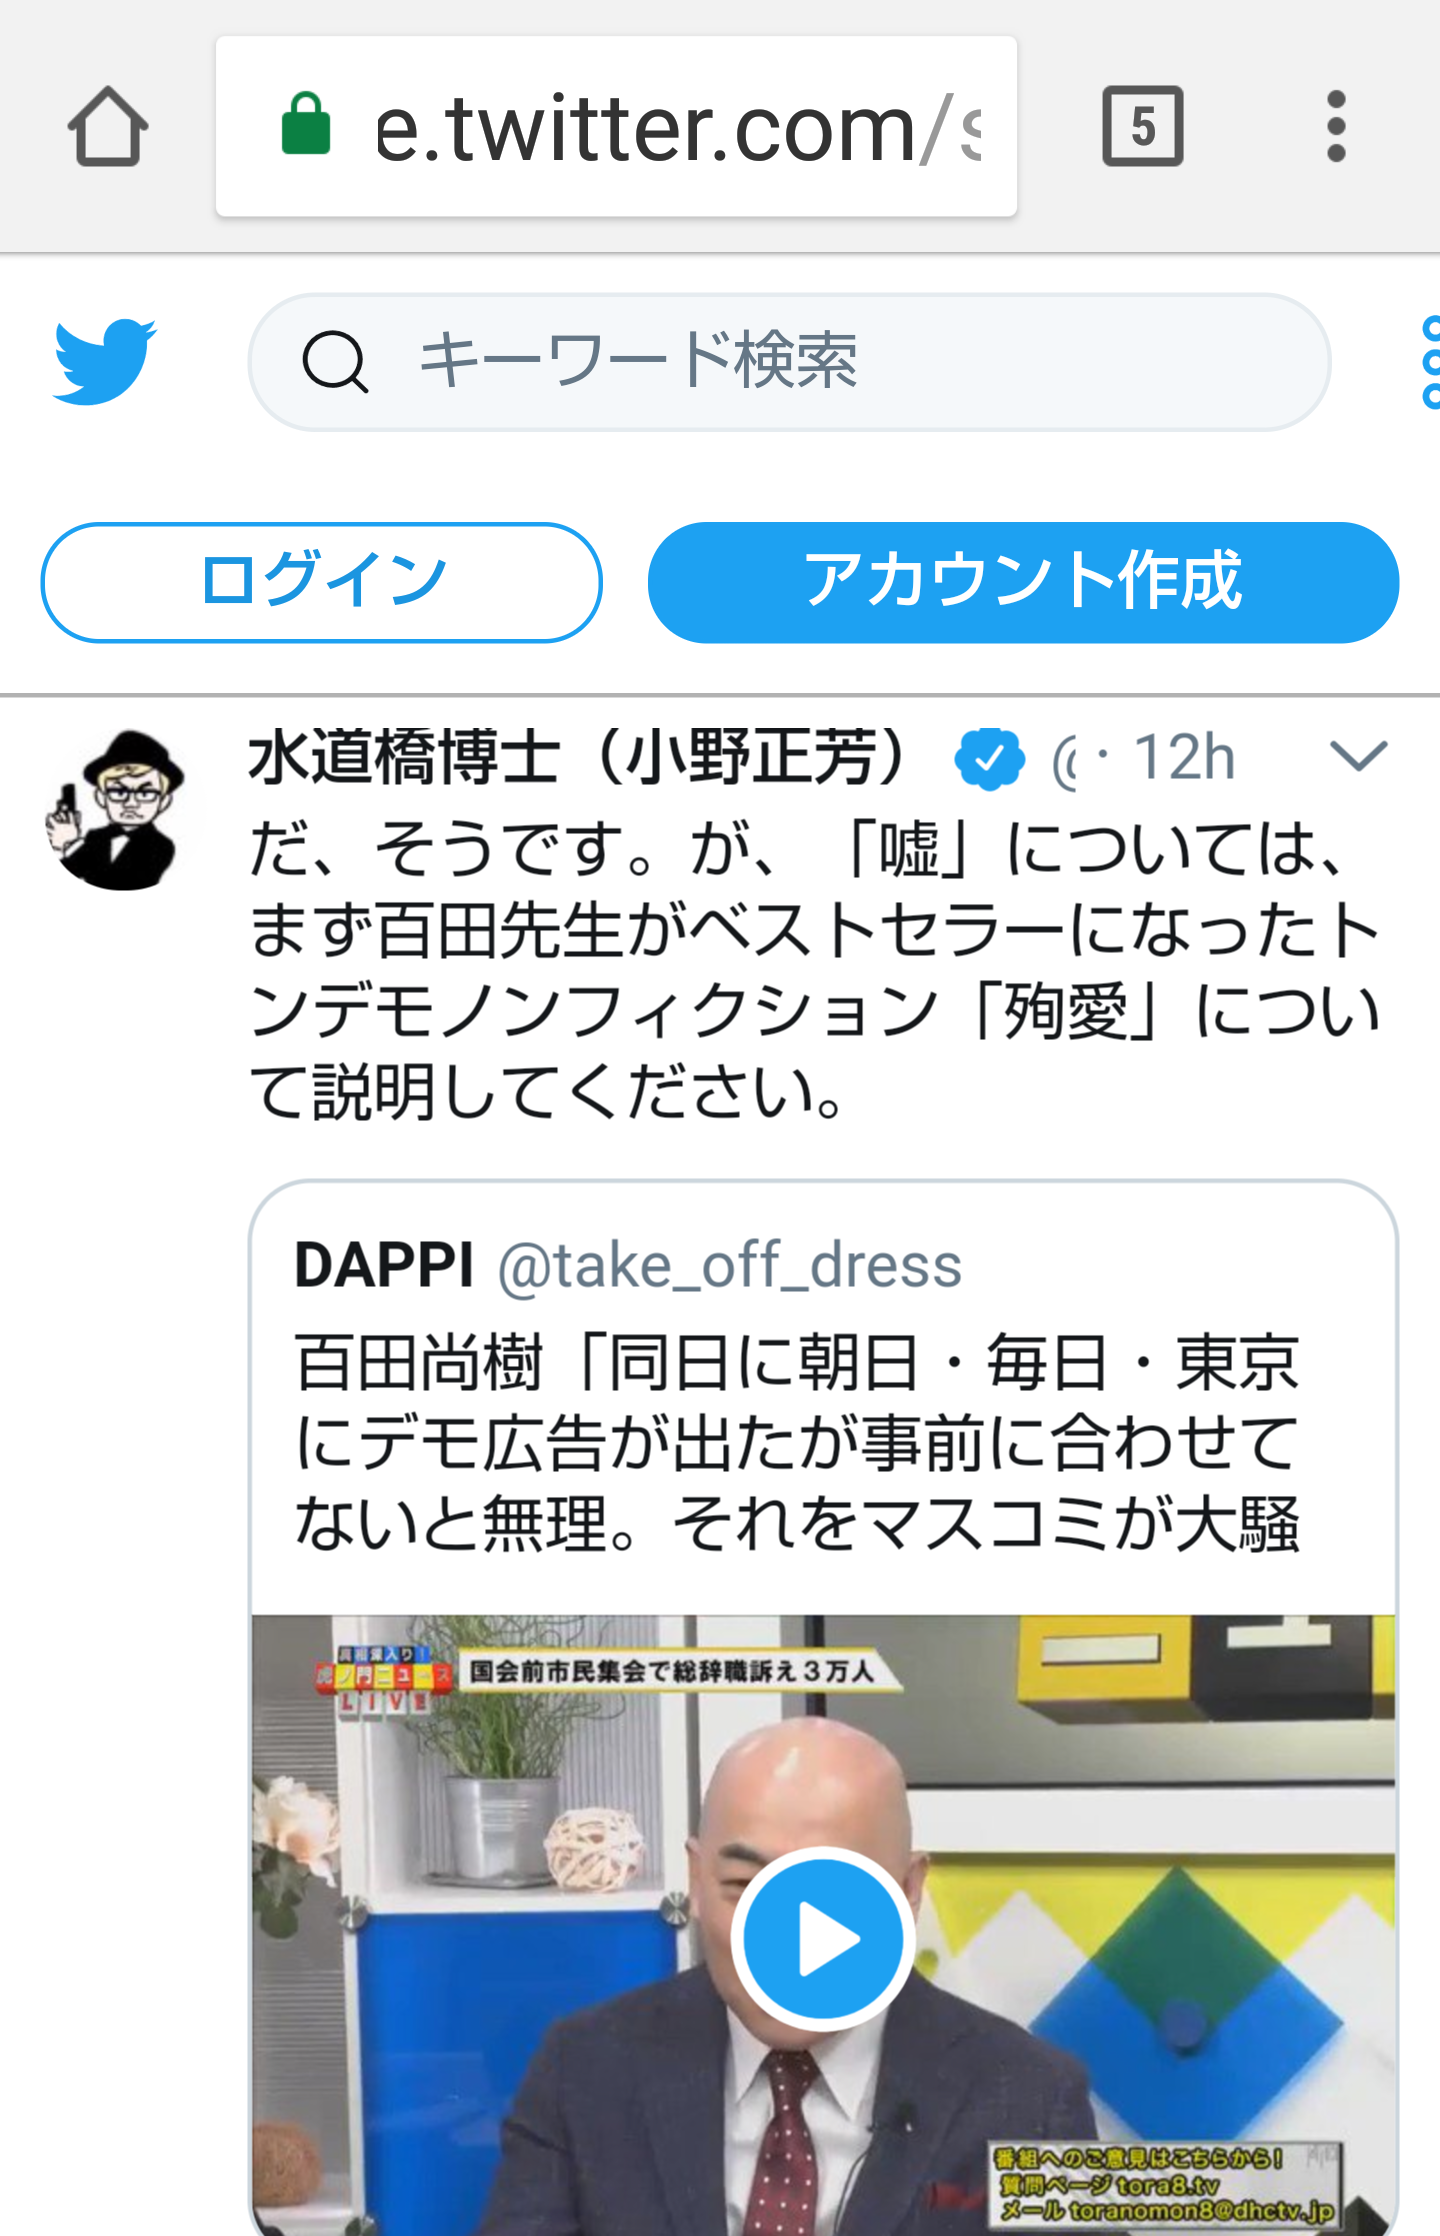Click the Twitter bird logo
1440x2236 pixels.
click(104, 361)
